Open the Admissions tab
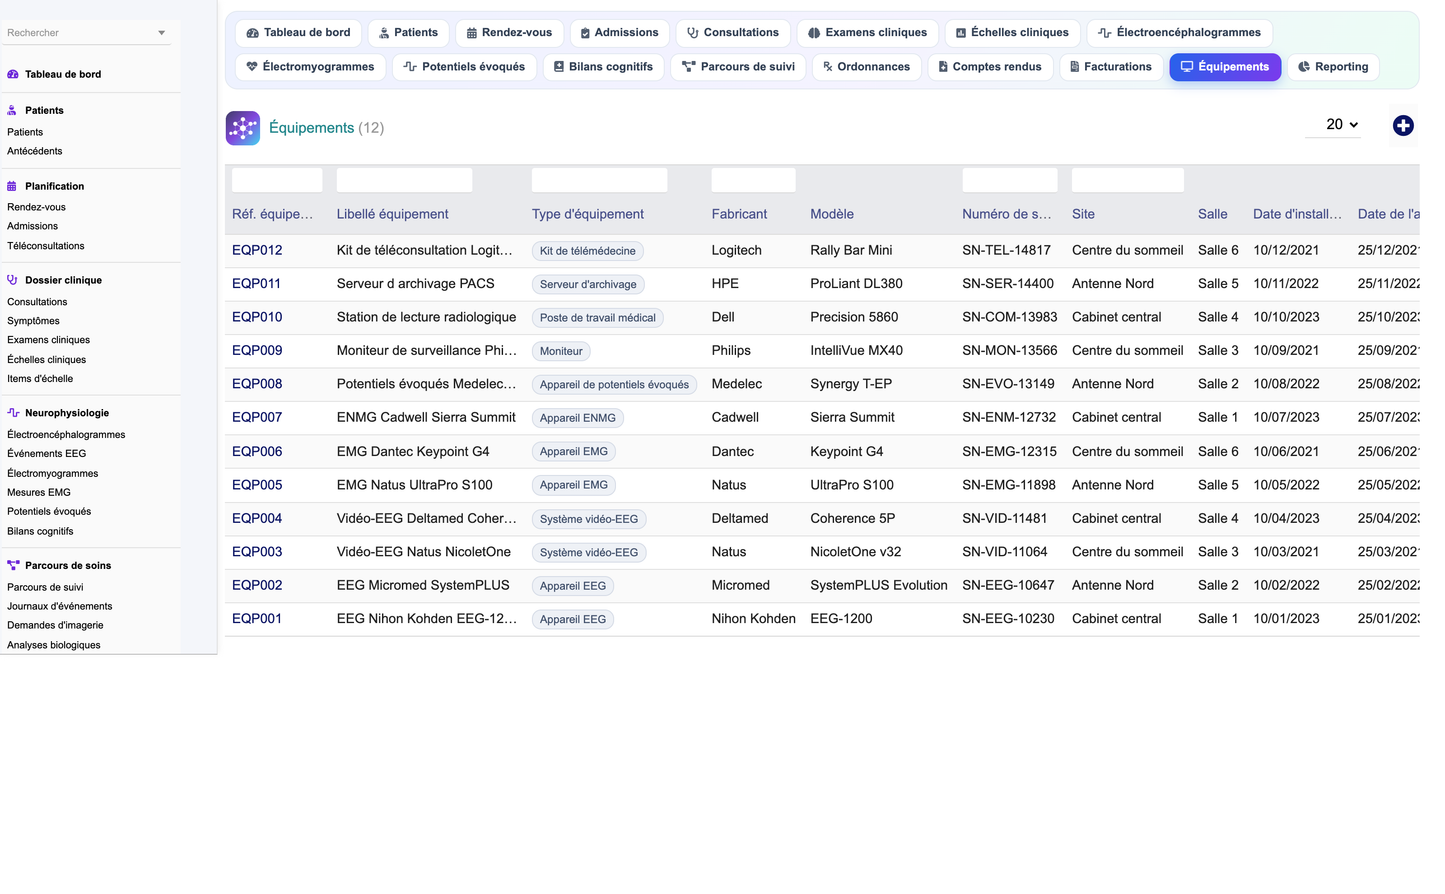Screen dimensions: 1445x894 point(620,33)
